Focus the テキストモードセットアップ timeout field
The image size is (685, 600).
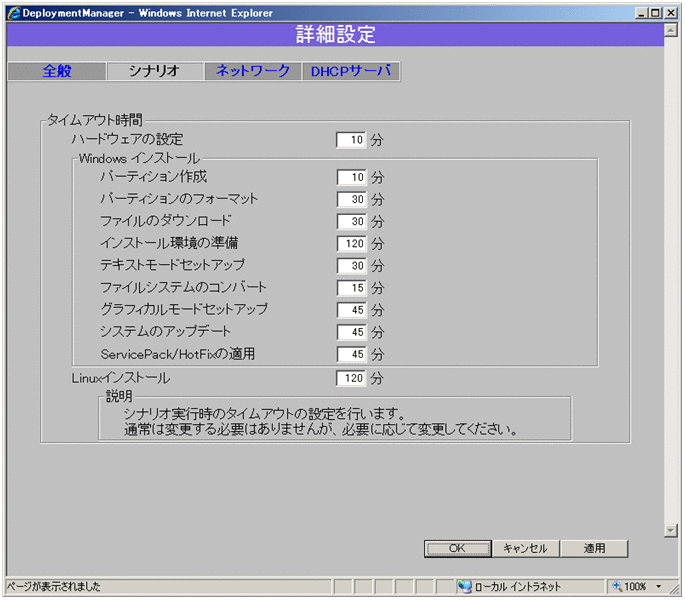pyautogui.click(x=351, y=266)
